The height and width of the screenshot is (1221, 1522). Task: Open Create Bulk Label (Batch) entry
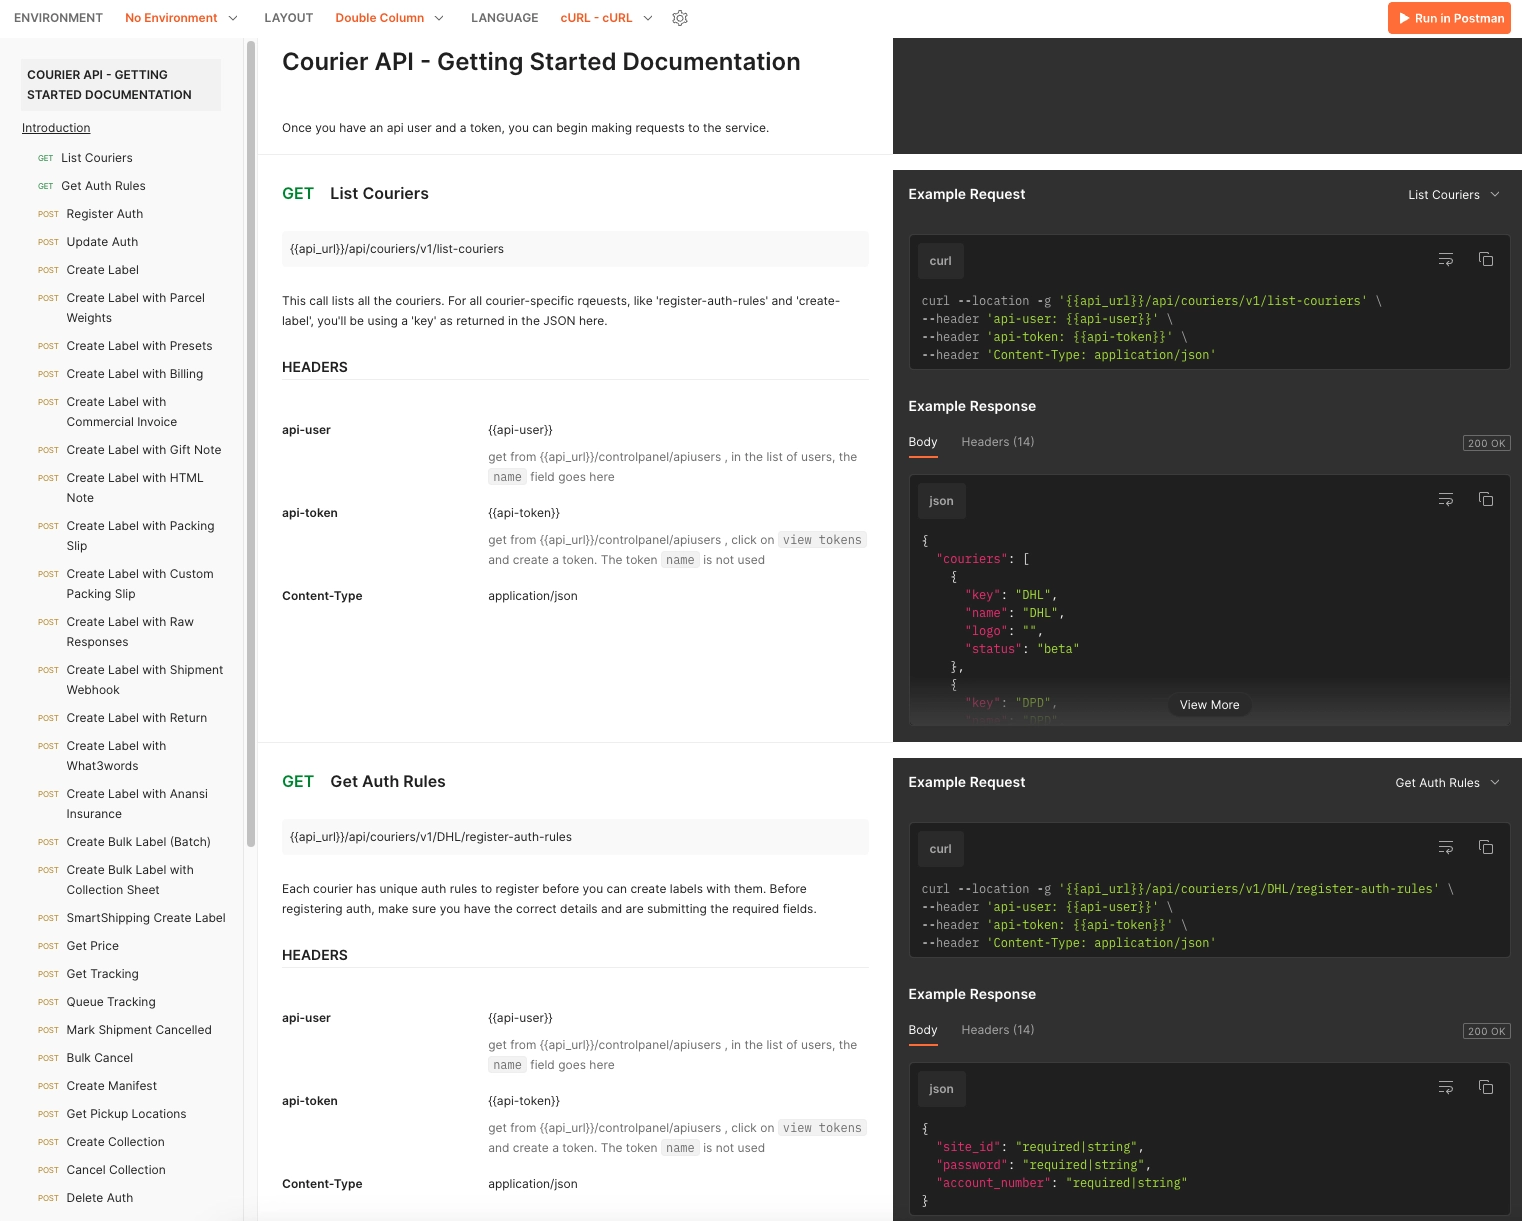138,842
